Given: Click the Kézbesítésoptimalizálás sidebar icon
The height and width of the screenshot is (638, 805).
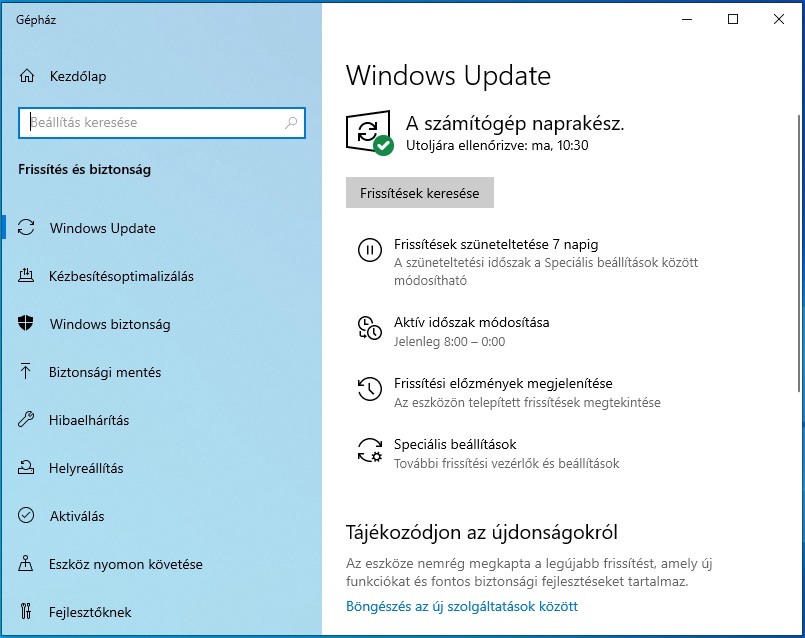Looking at the screenshot, I should [x=26, y=276].
